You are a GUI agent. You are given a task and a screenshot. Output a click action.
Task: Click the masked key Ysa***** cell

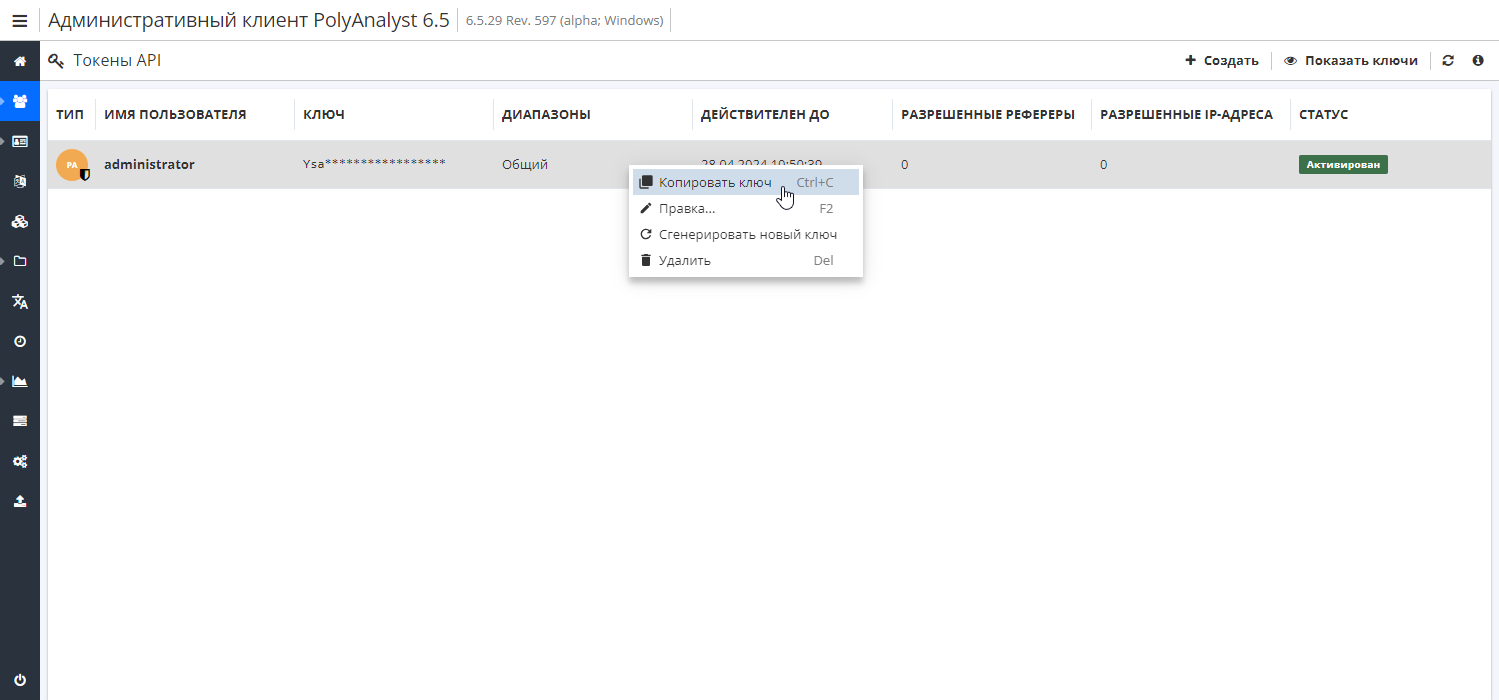click(x=374, y=164)
